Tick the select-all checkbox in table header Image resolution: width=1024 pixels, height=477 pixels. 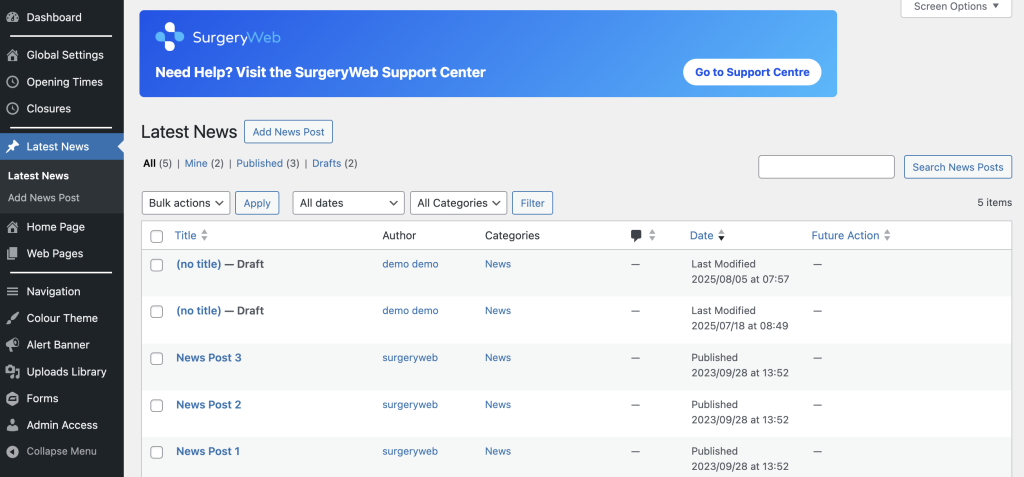point(157,237)
